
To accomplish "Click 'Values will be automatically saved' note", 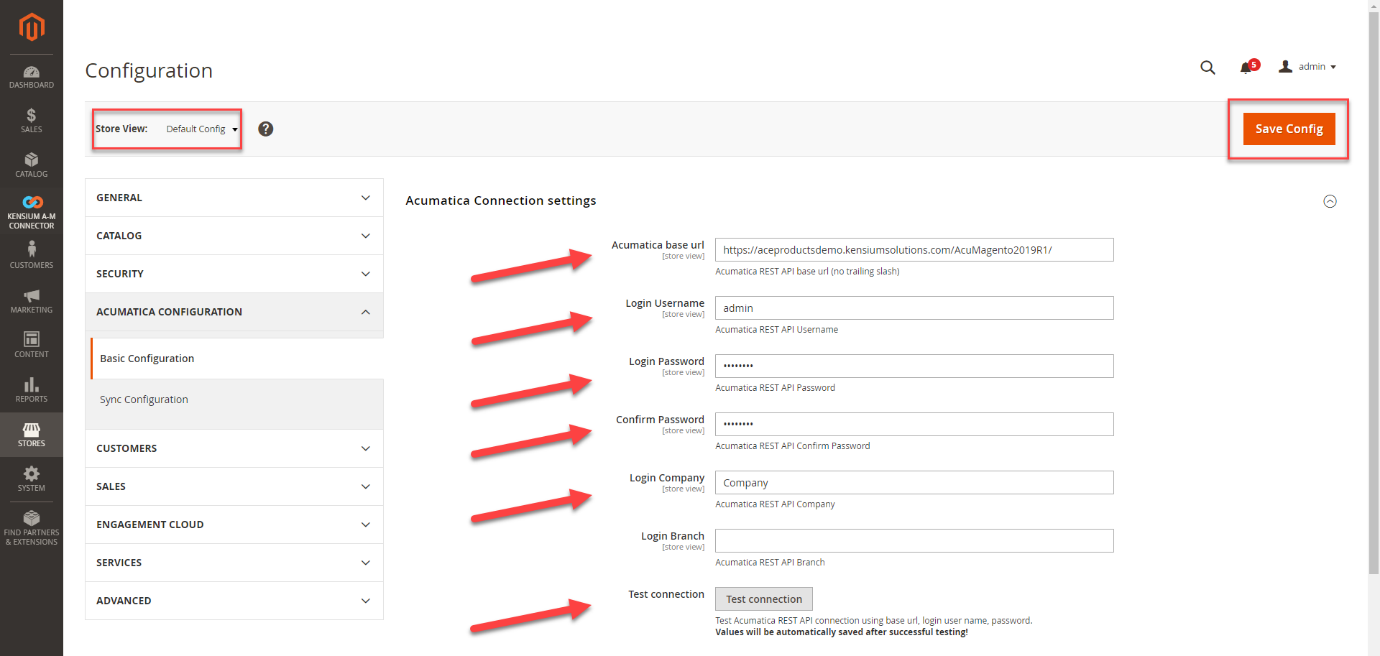I will (x=842, y=633).
